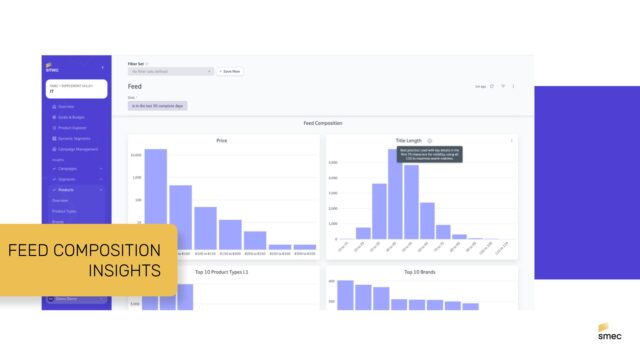This screenshot has height=360, width=640.
Task: Click the Top 10 Product Types L1 title
Action: pyautogui.click(x=222, y=272)
